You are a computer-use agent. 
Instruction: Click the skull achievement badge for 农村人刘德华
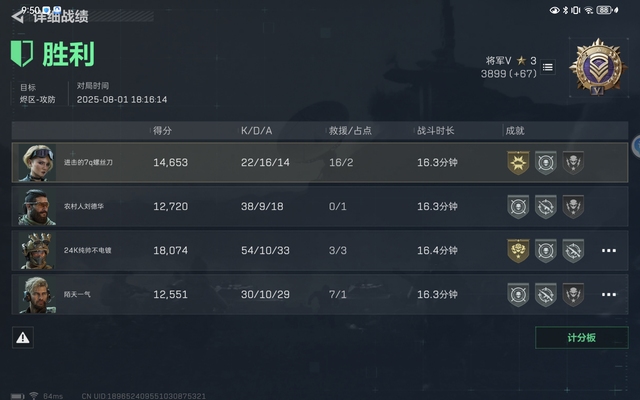click(573, 206)
